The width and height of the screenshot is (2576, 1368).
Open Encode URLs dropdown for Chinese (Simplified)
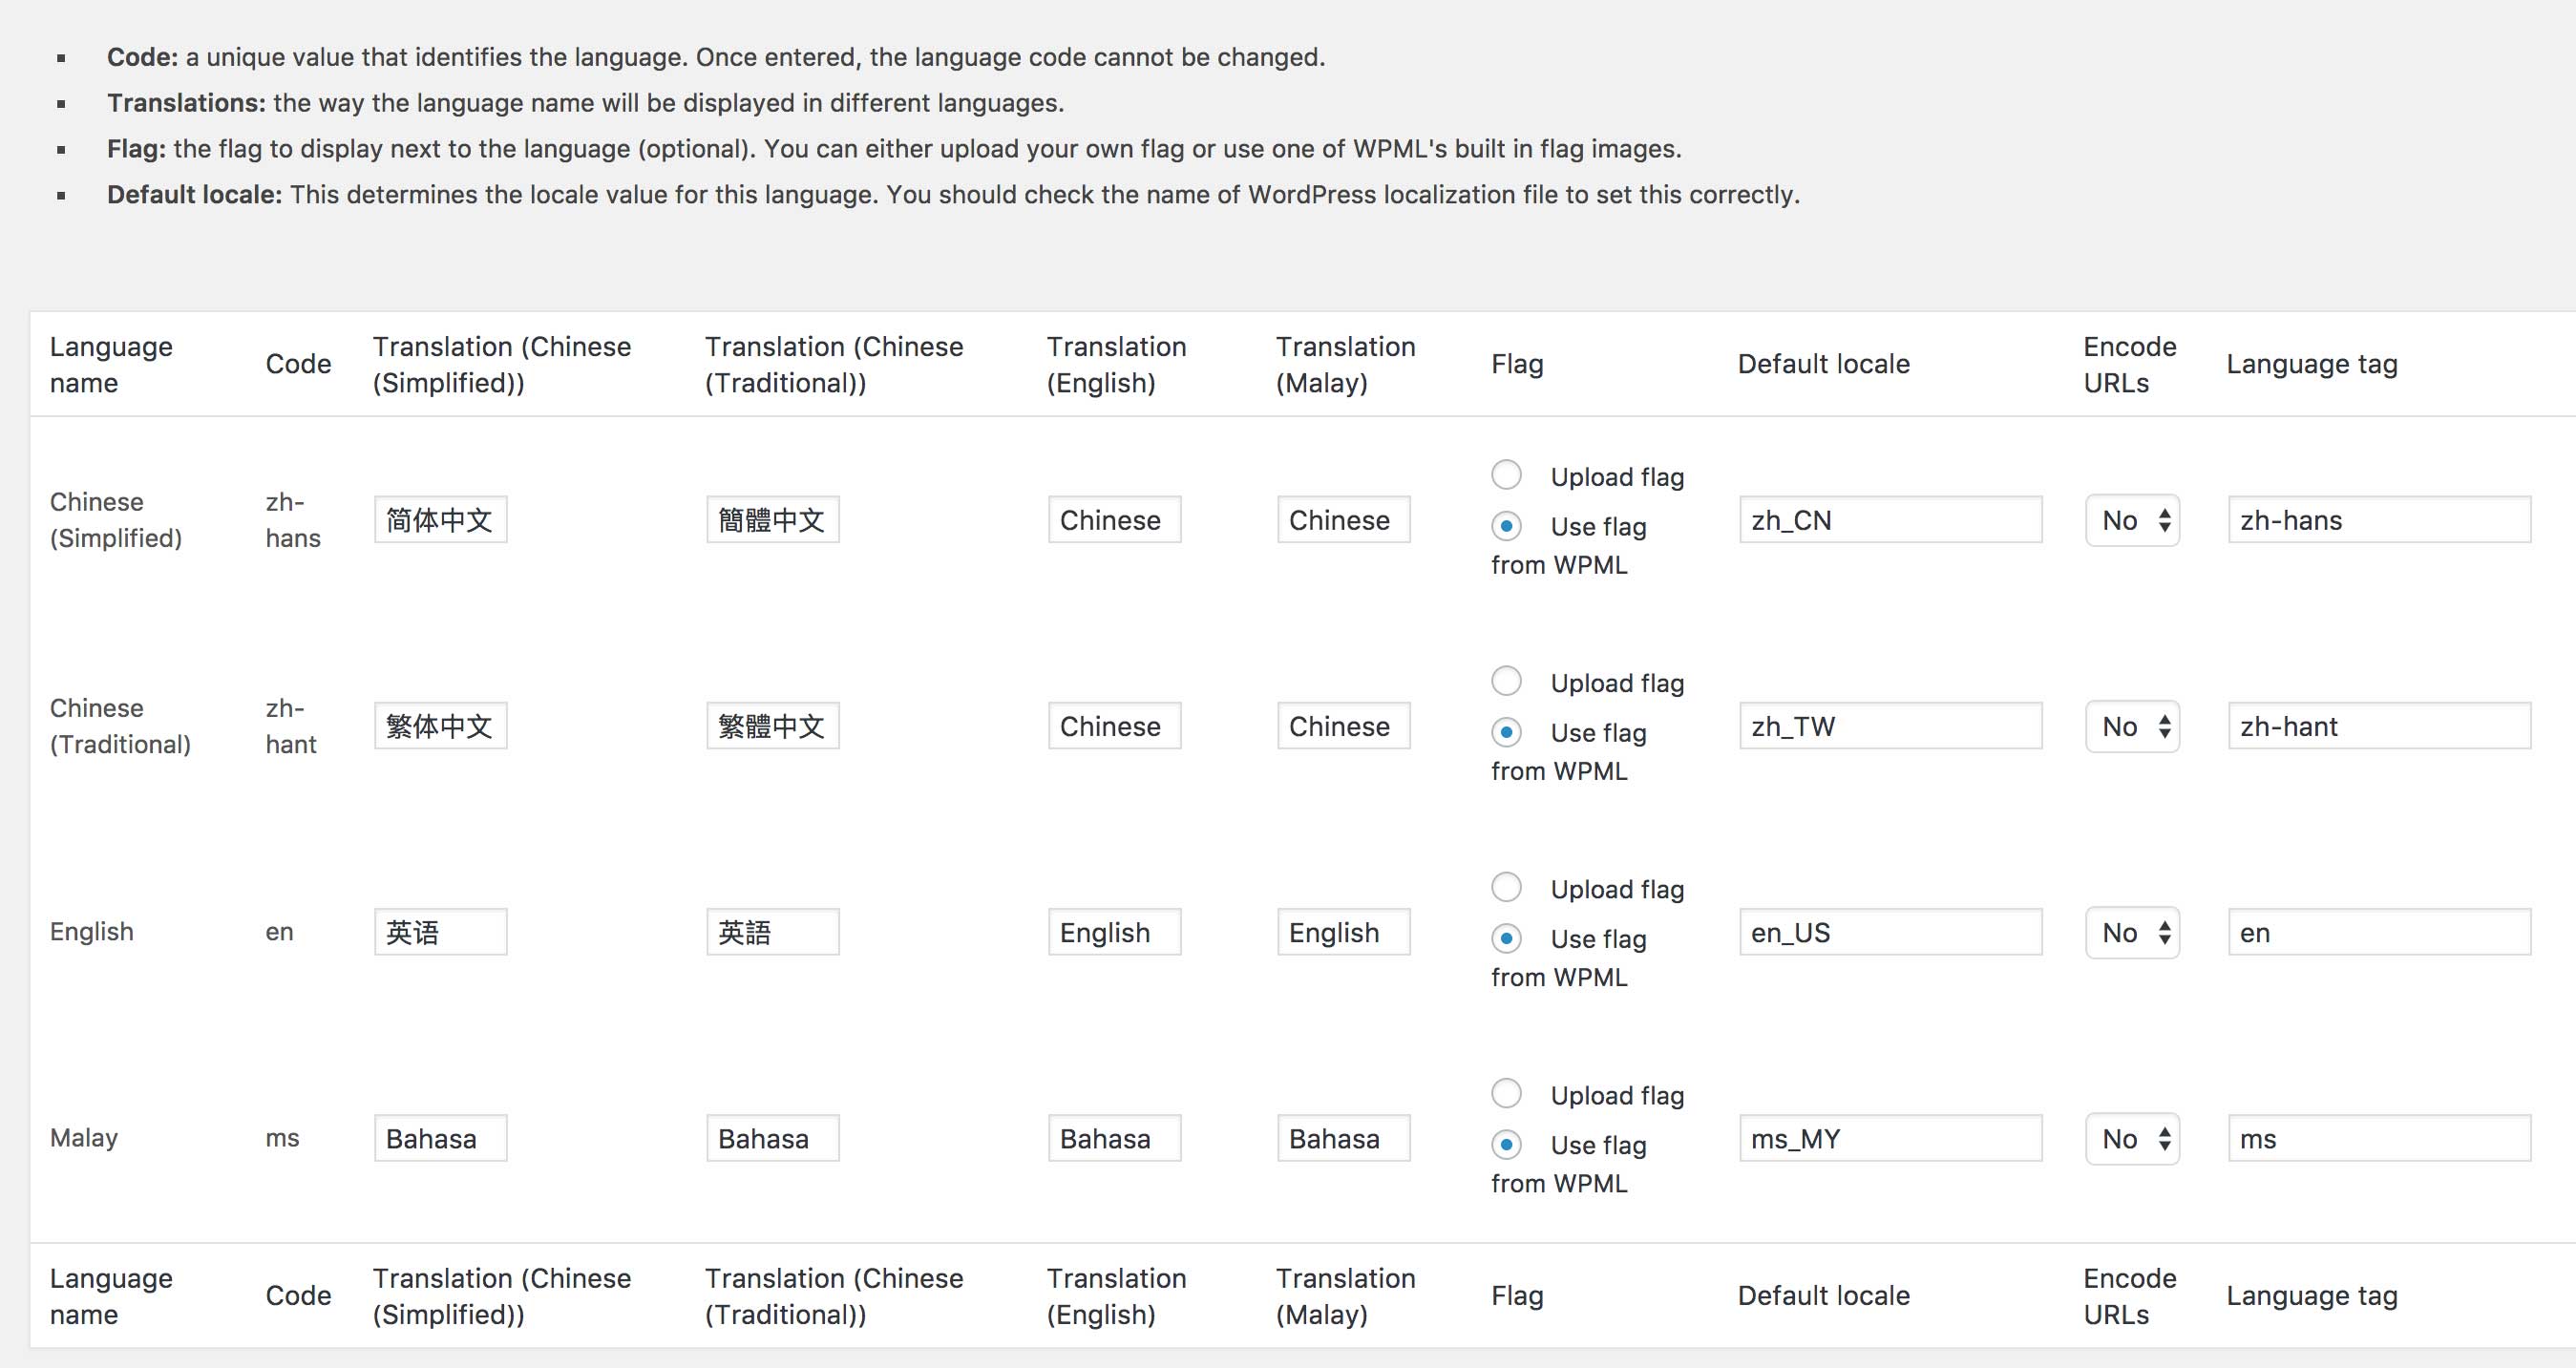pyautogui.click(x=2132, y=520)
